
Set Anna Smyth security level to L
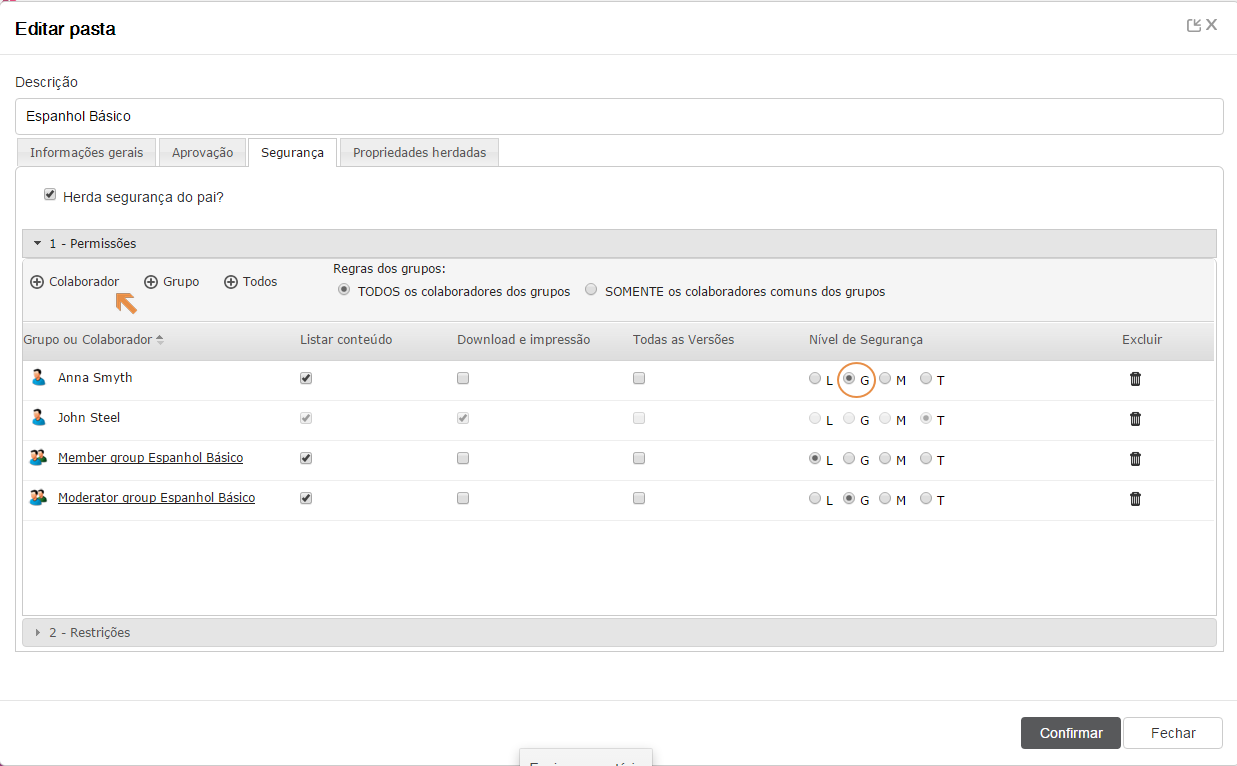[x=815, y=379]
